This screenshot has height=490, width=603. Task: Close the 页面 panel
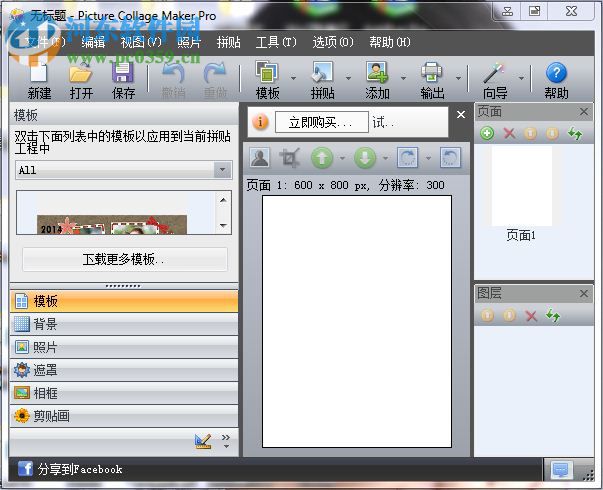point(584,112)
